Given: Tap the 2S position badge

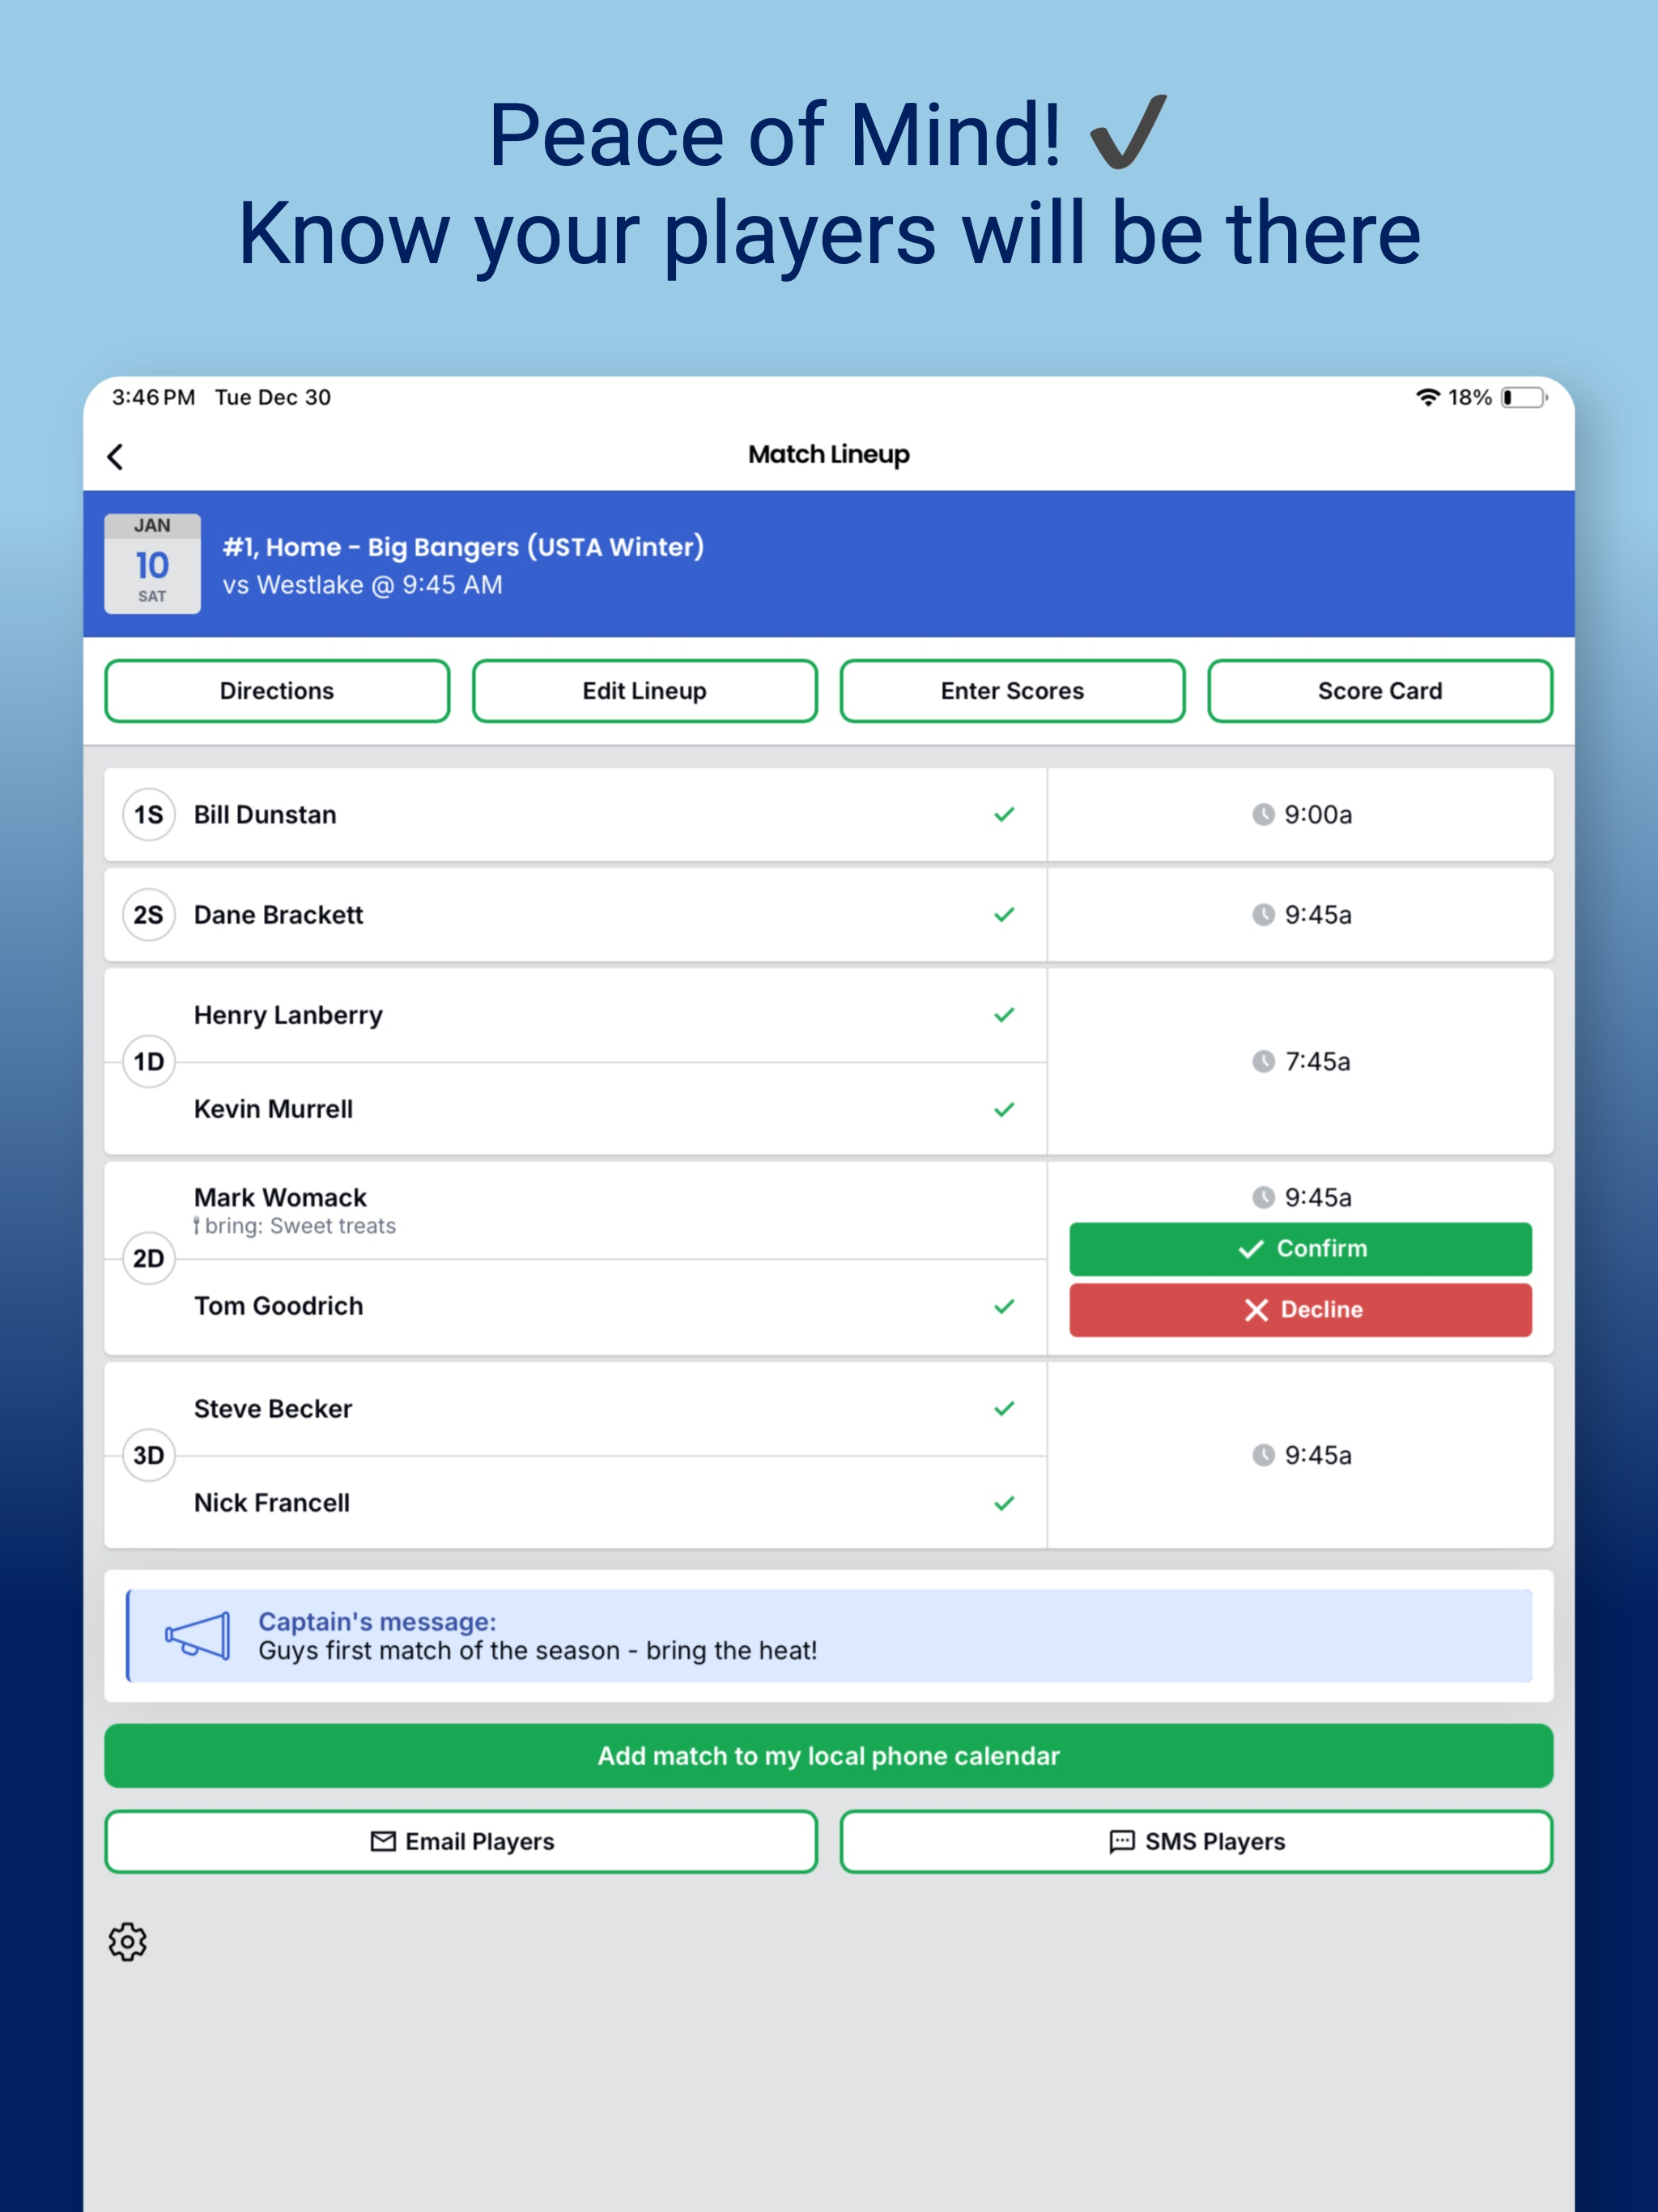Looking at the screenshot, I should [x=149, y=914].
